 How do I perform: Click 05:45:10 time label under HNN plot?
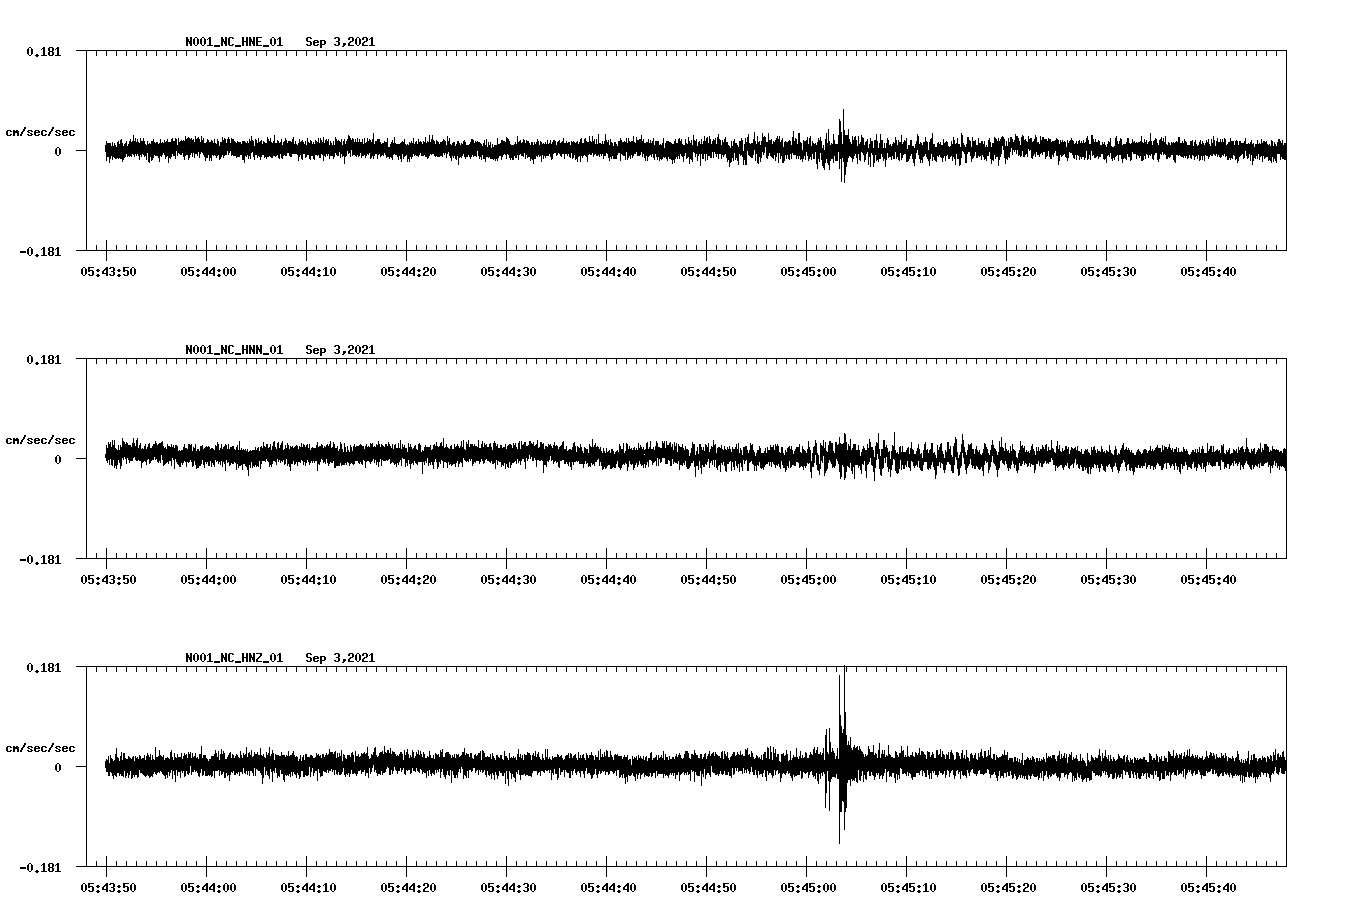pyautogui.click(x=908, y=580)
